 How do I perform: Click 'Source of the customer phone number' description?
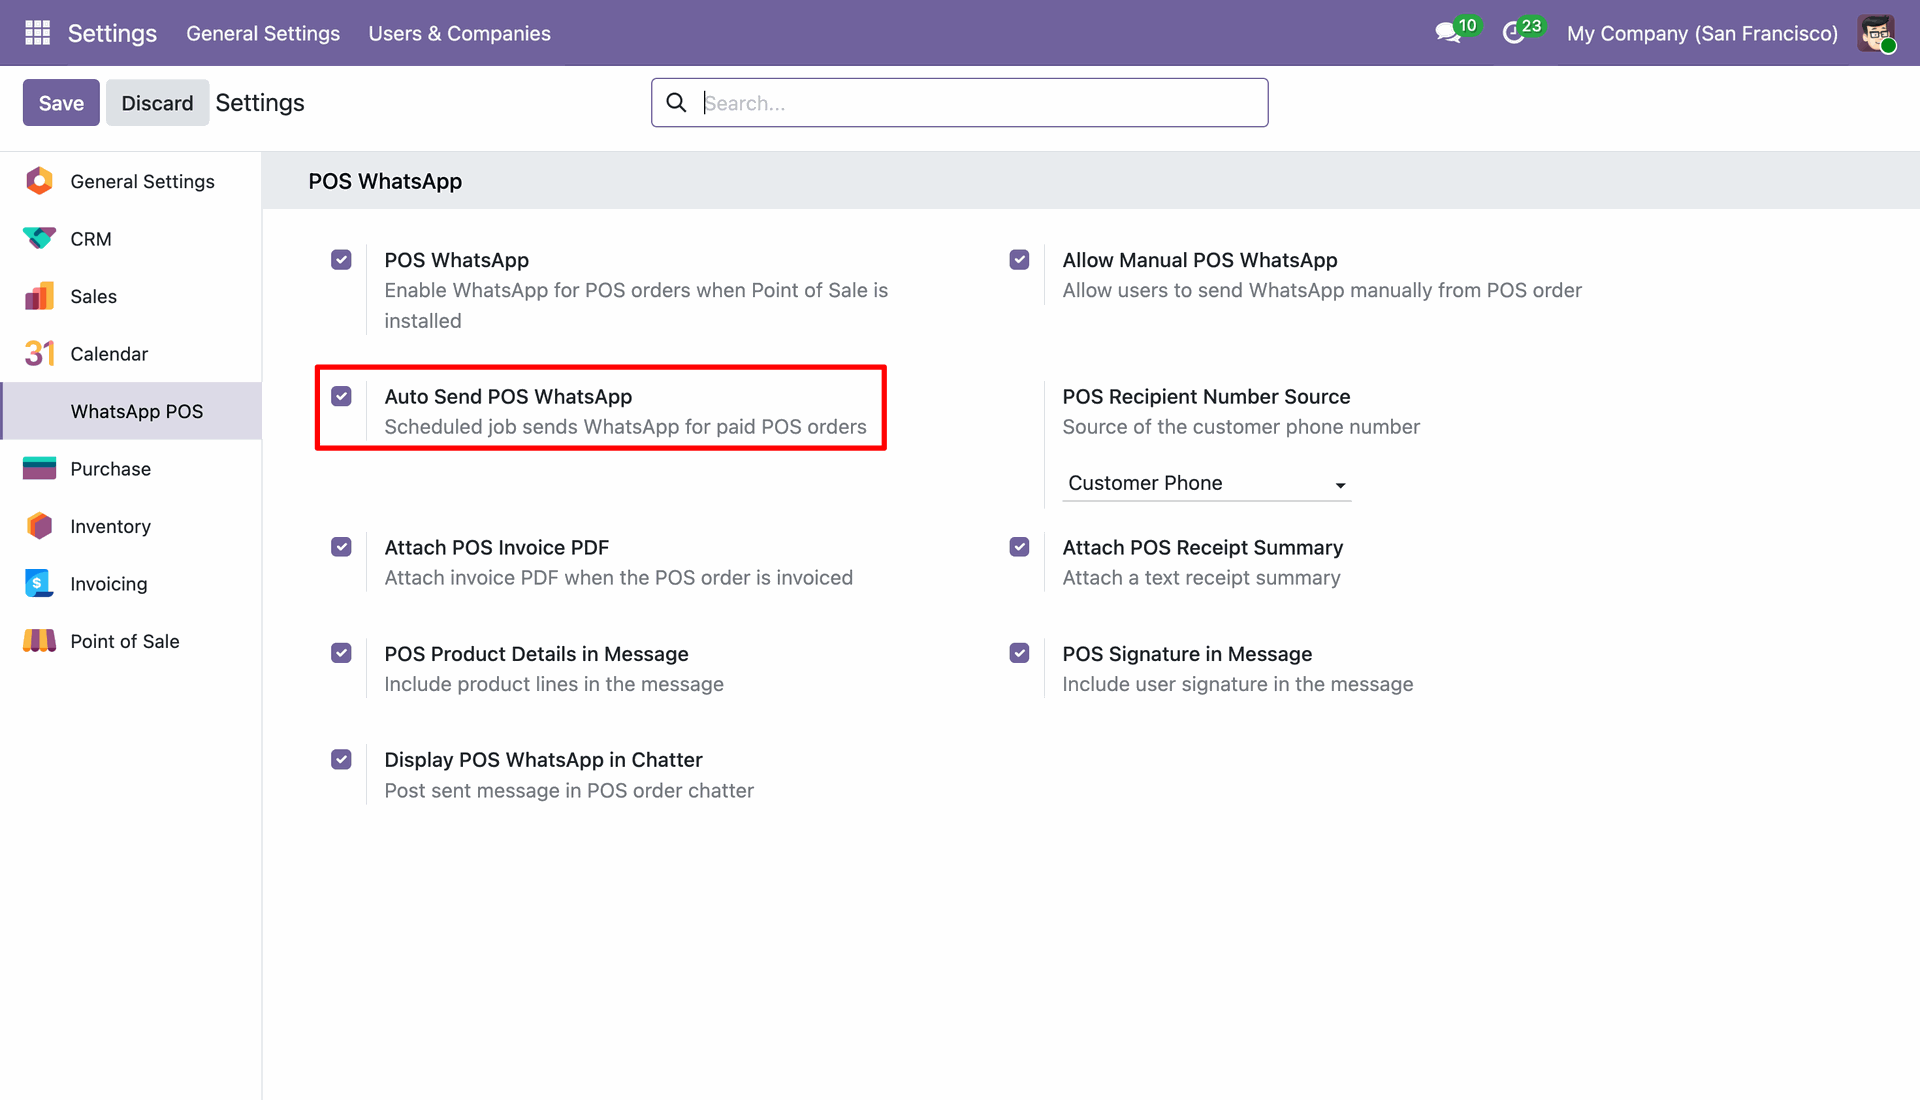click(1240, 427)
